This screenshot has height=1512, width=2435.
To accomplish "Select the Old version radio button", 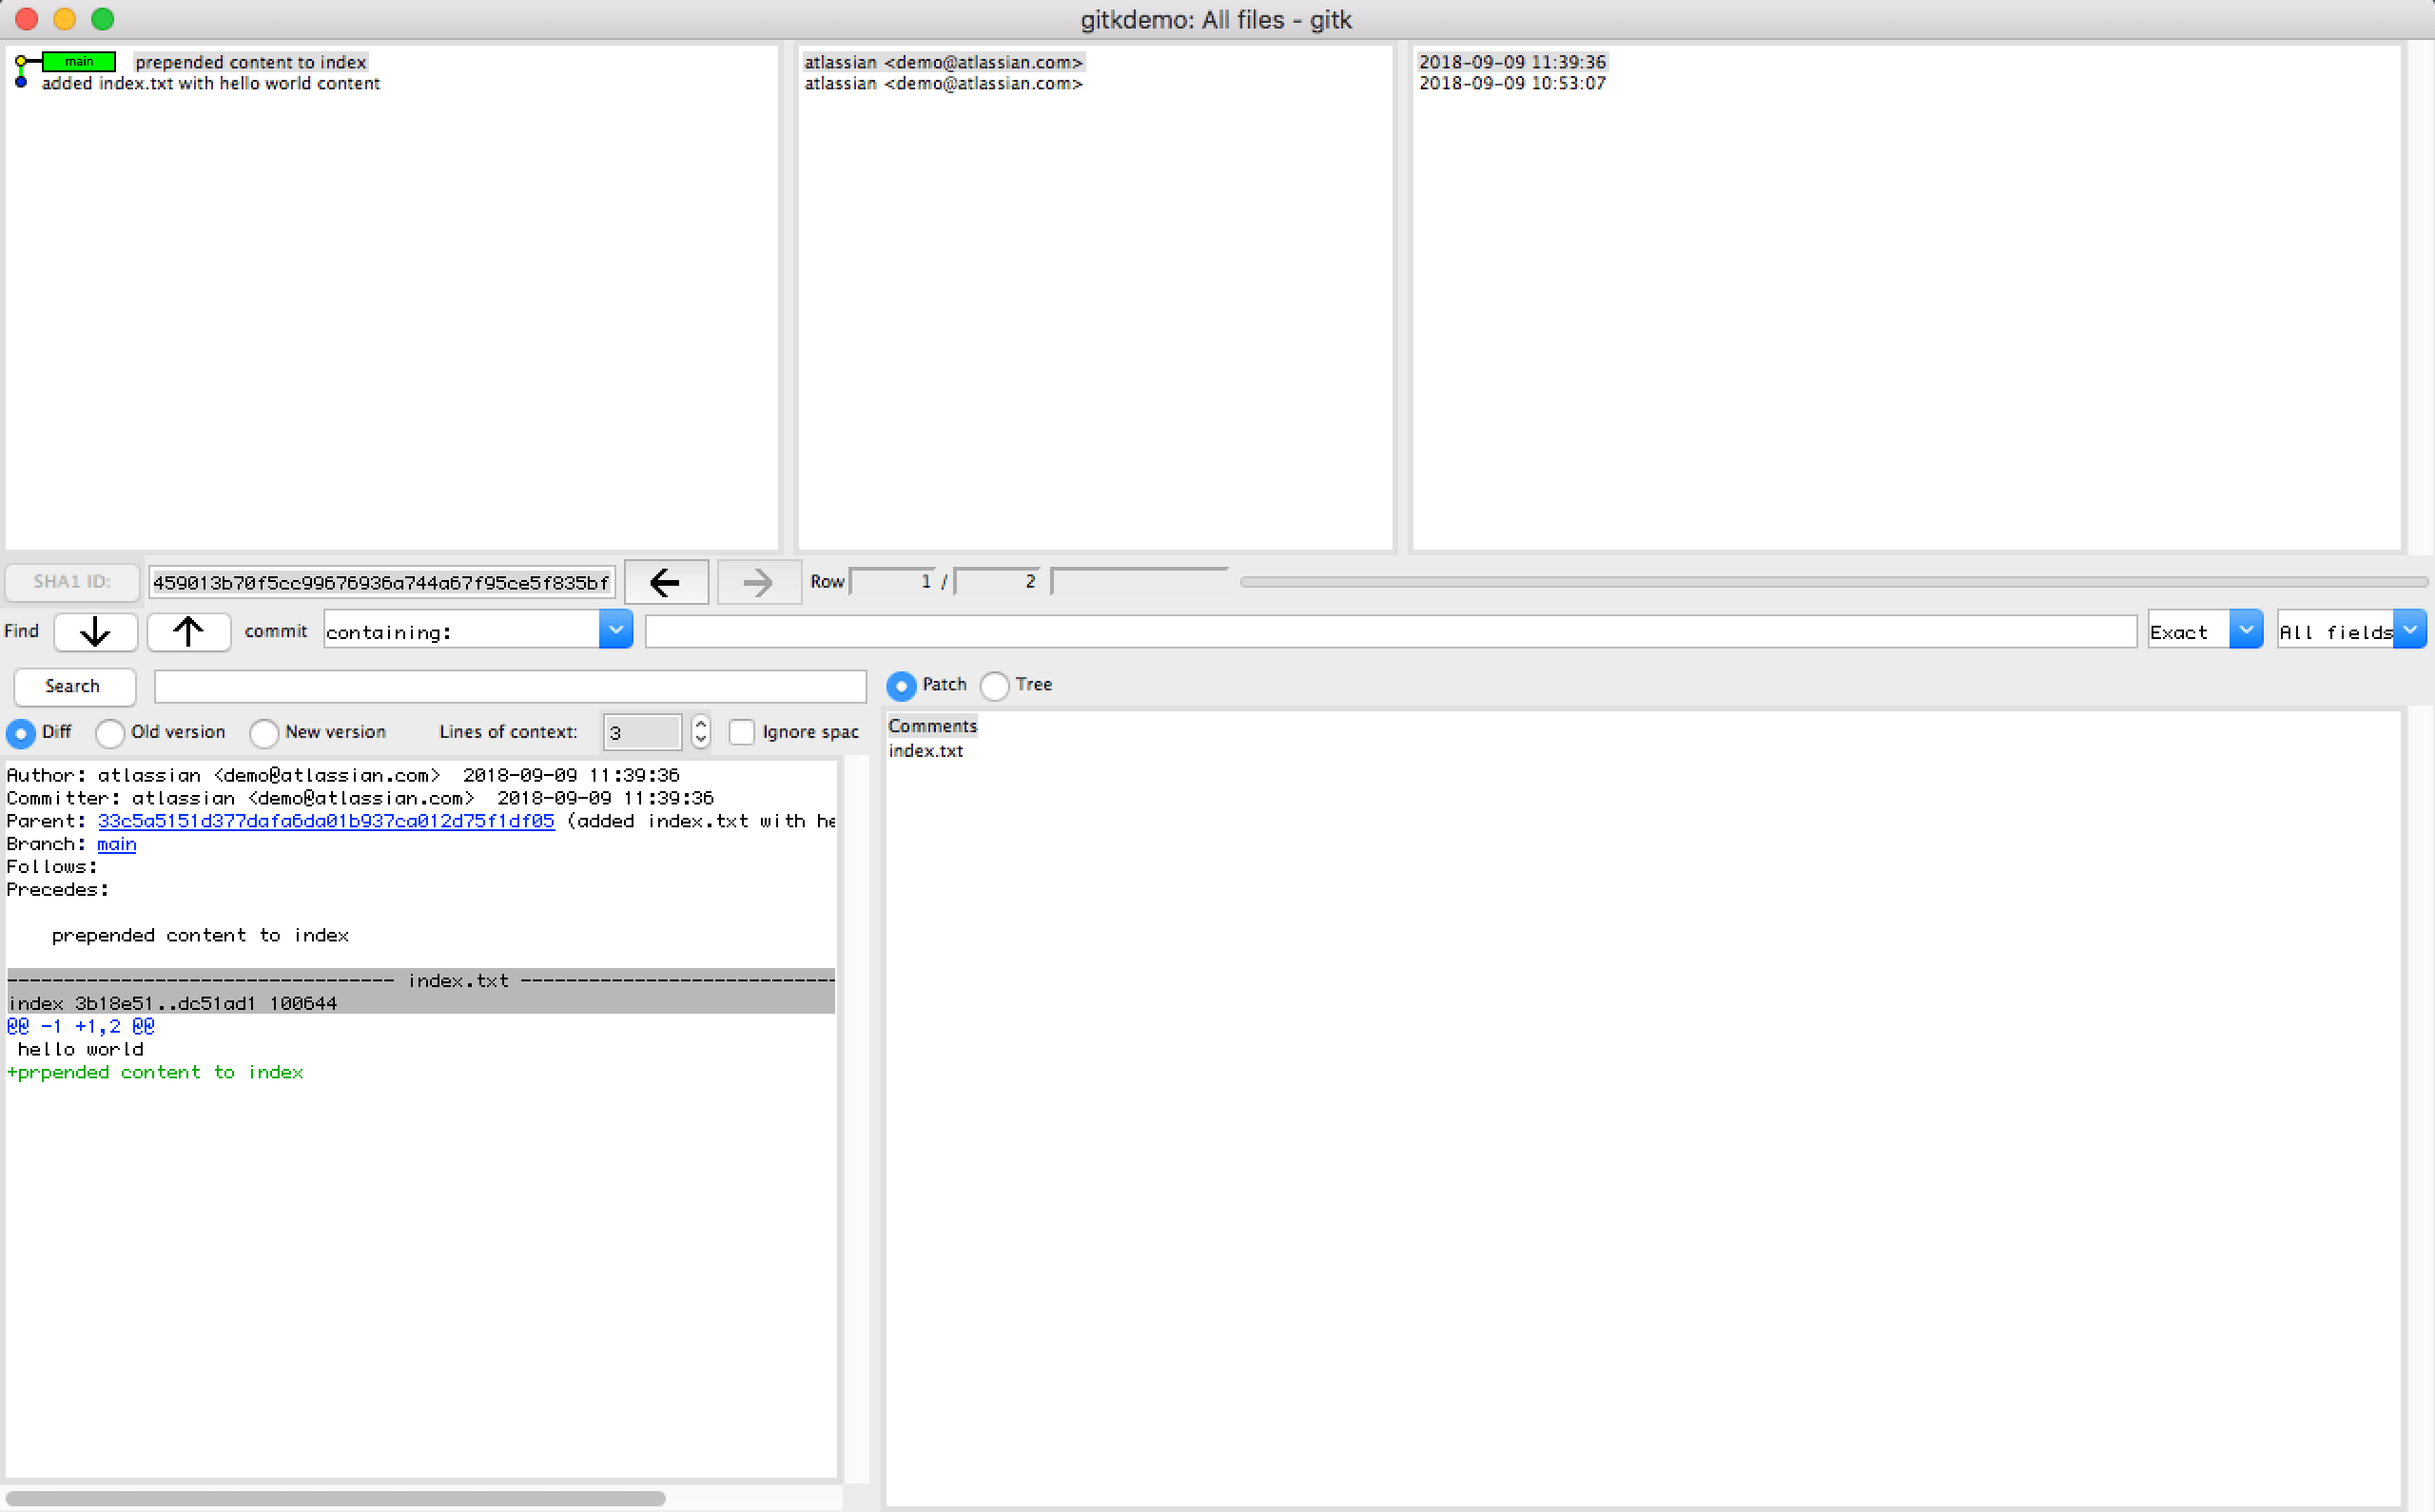I will tap(110, 733).
